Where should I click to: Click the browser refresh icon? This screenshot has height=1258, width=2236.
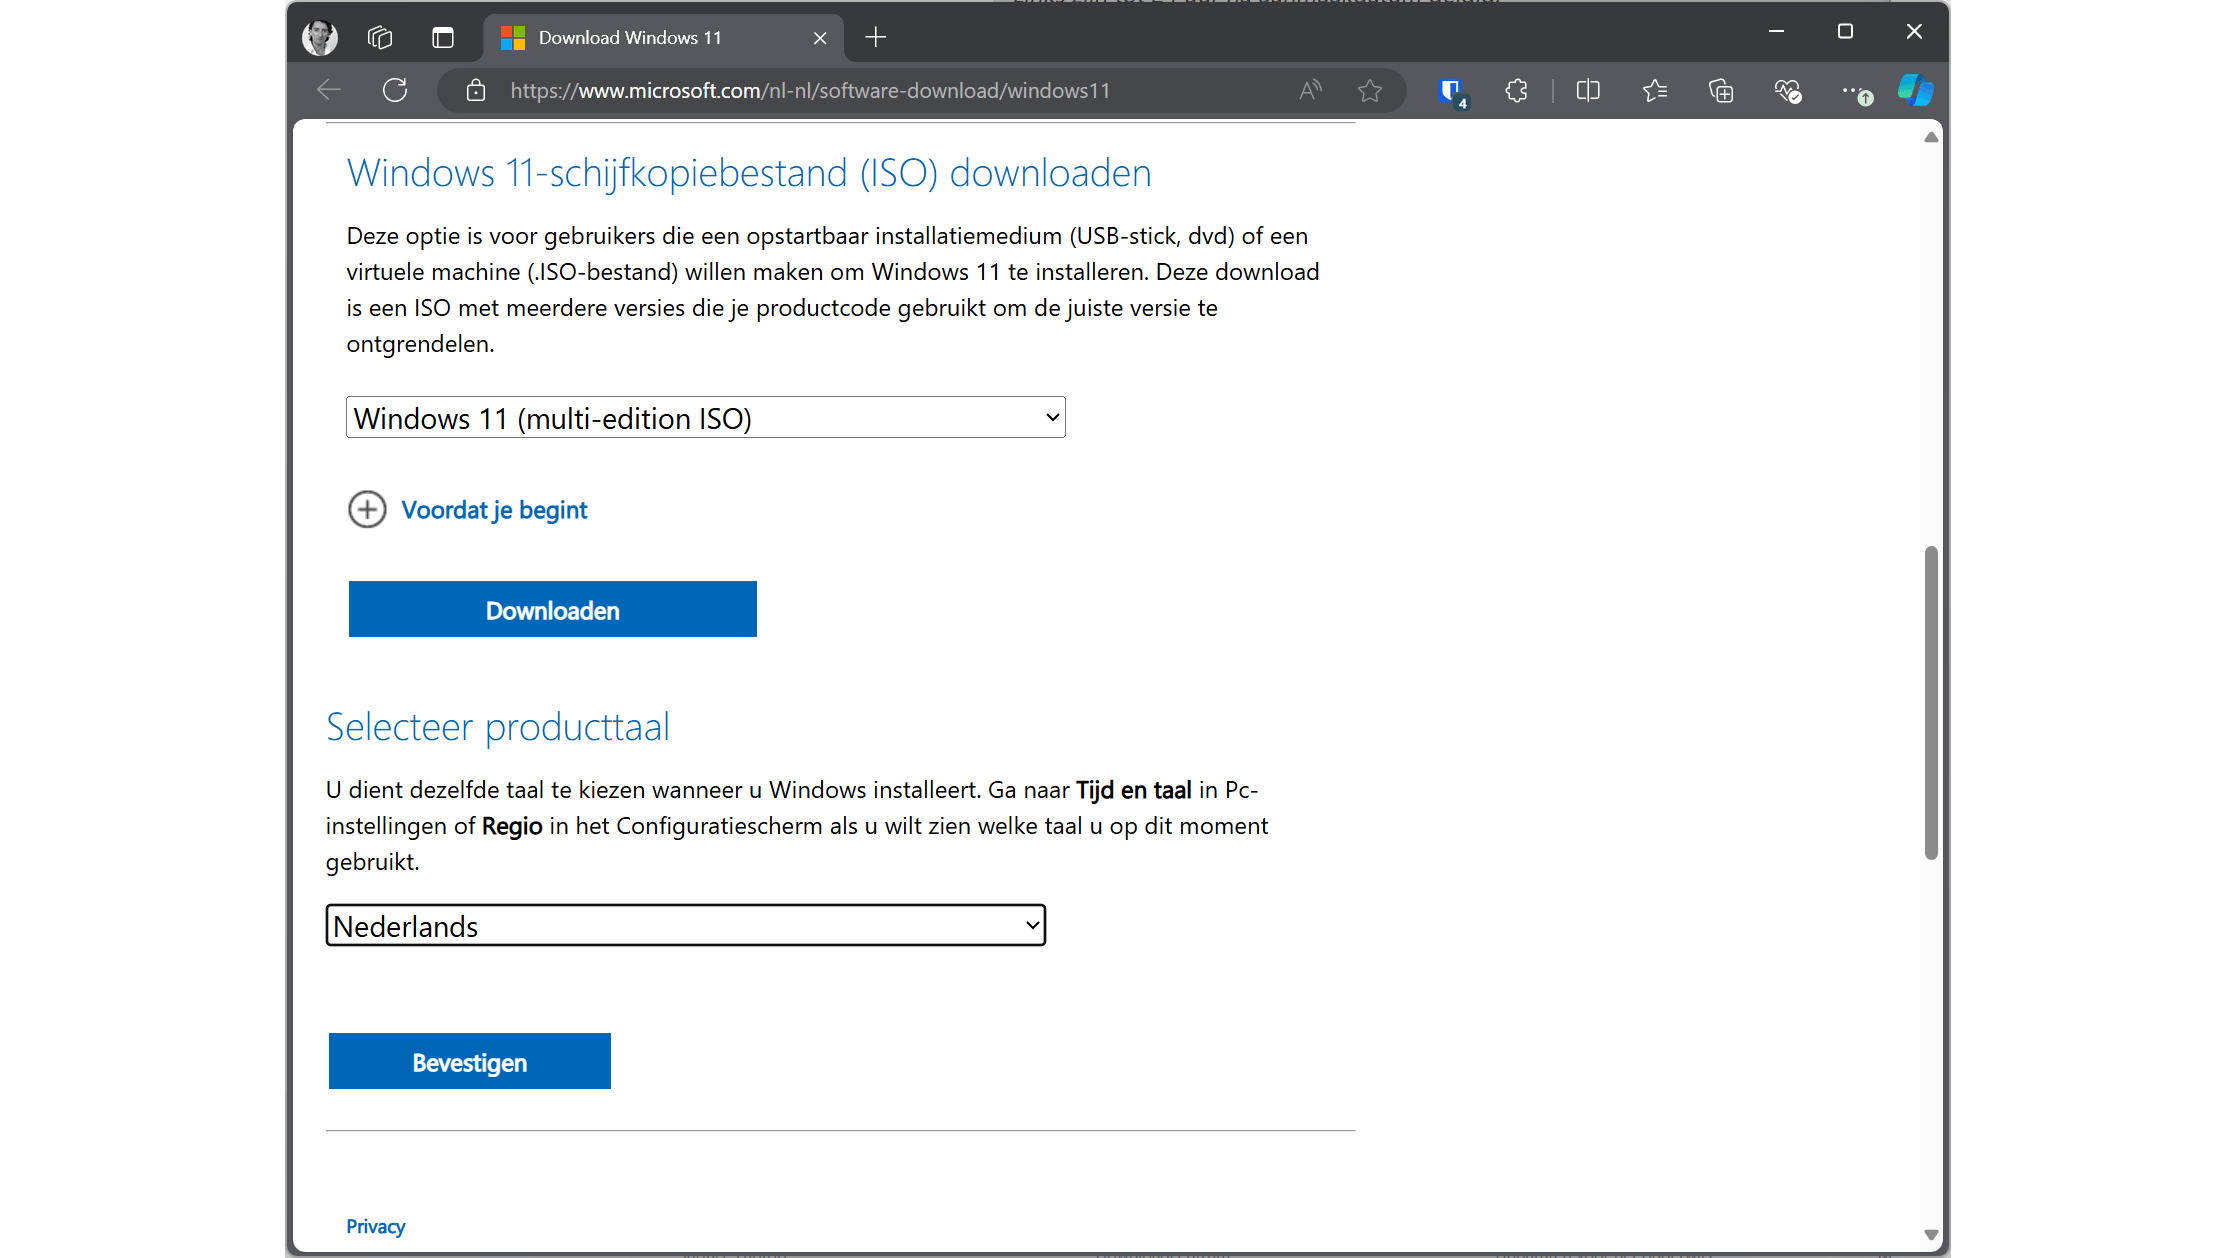(x=395, y=91)
